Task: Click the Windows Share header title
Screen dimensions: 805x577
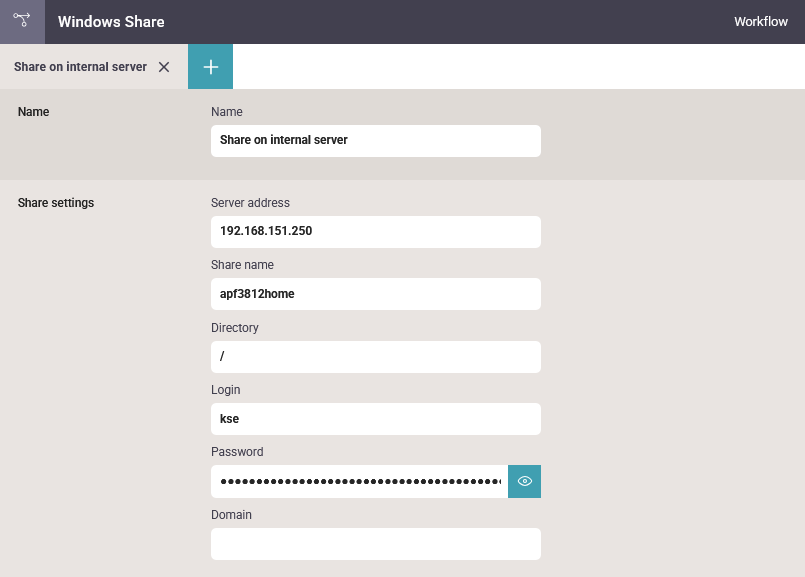Action: tap(111, 22)
